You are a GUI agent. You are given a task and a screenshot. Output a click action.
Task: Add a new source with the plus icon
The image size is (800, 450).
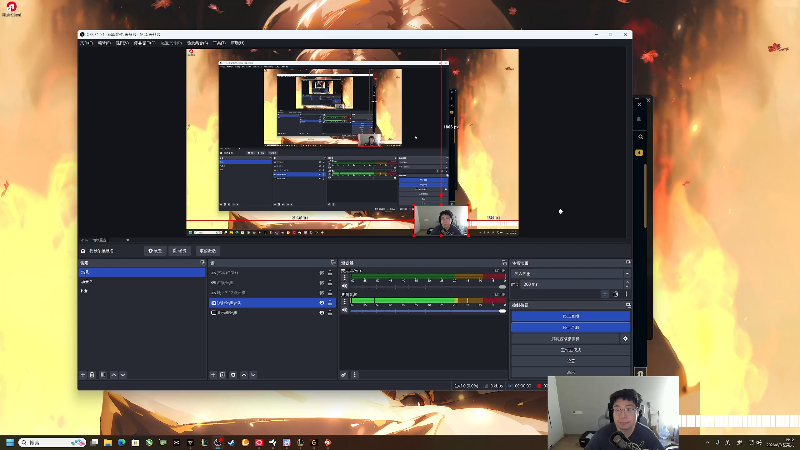tap(213, 375)
